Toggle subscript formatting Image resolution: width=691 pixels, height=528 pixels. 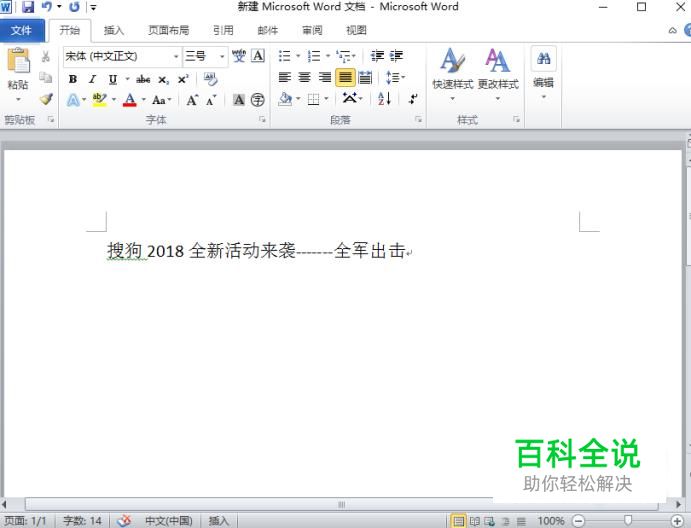163,80
